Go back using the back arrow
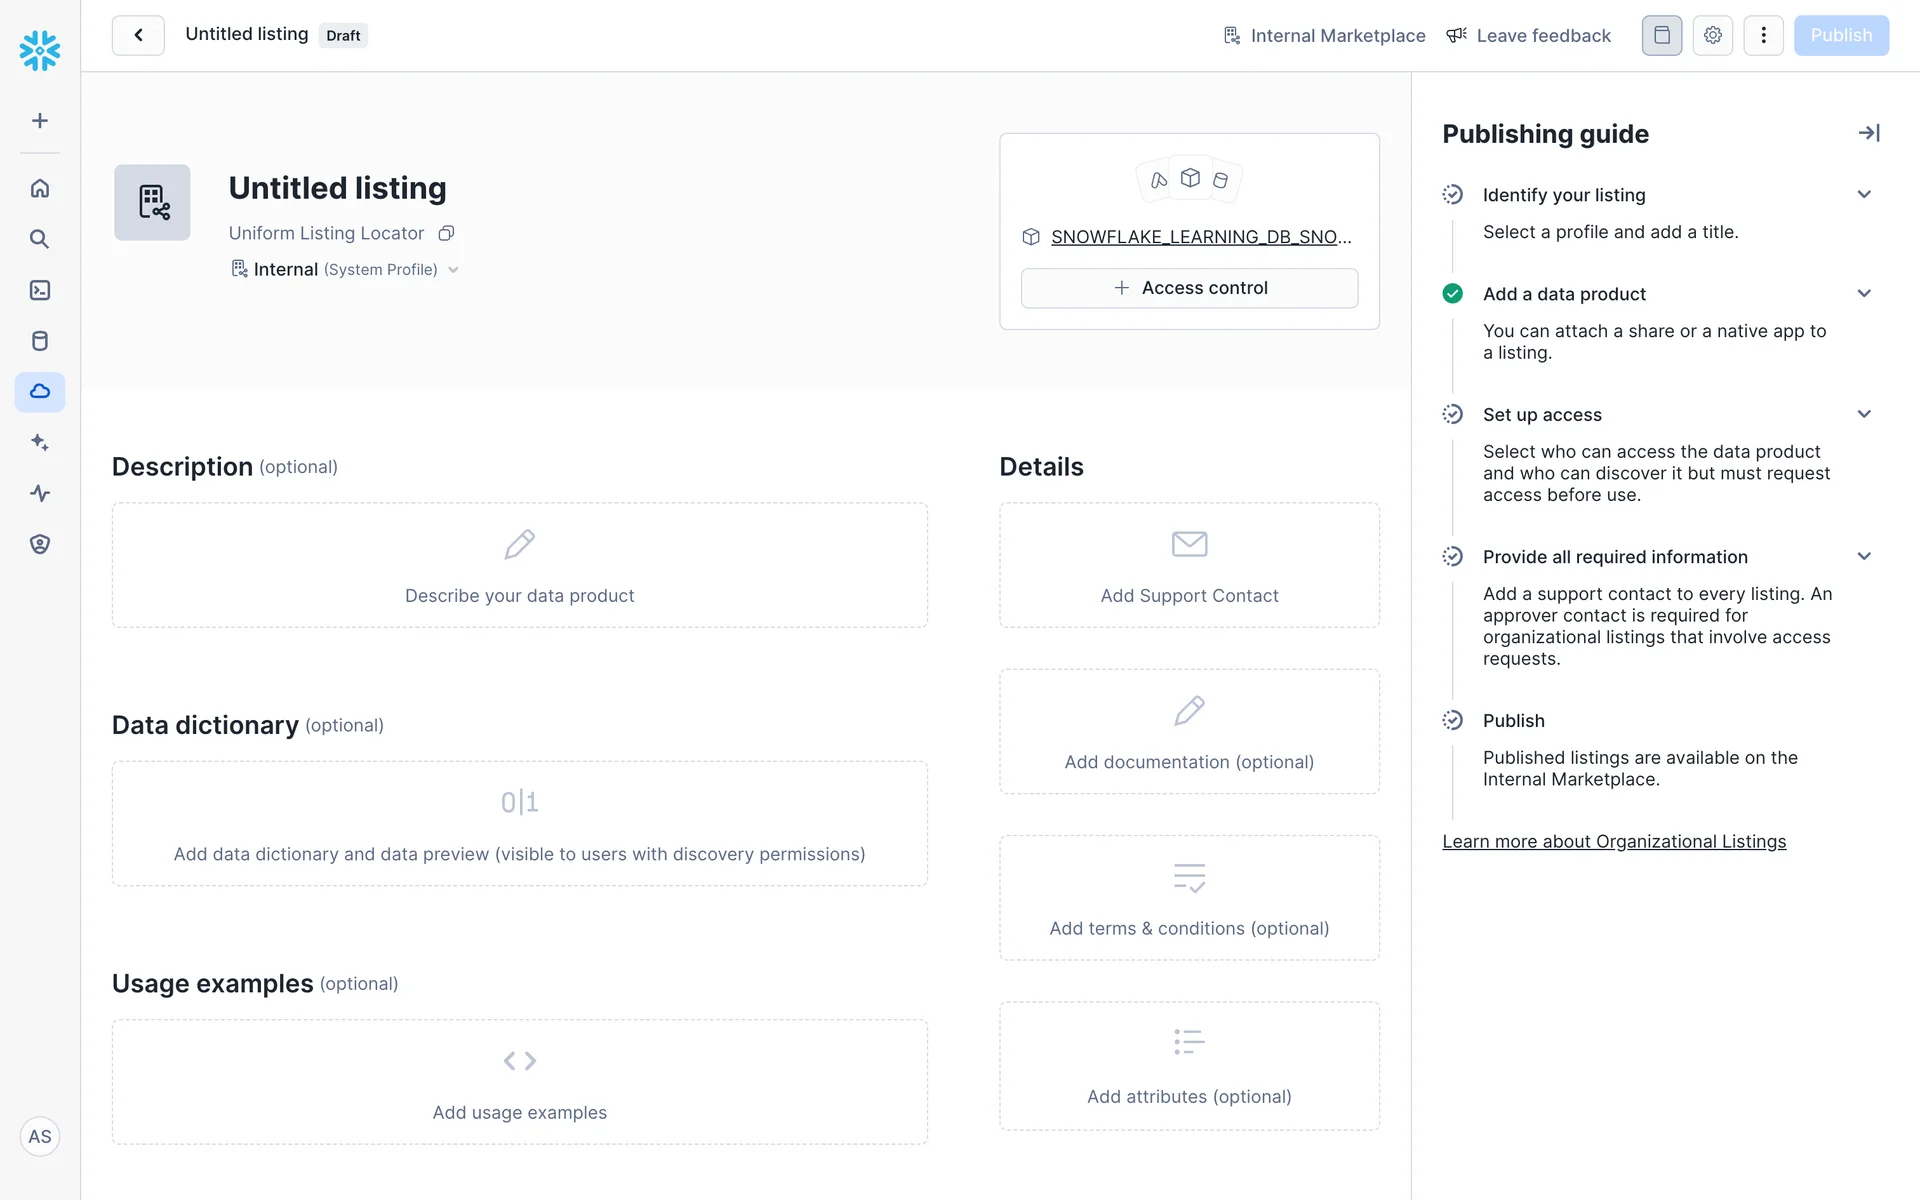 [x=138, y=36]
